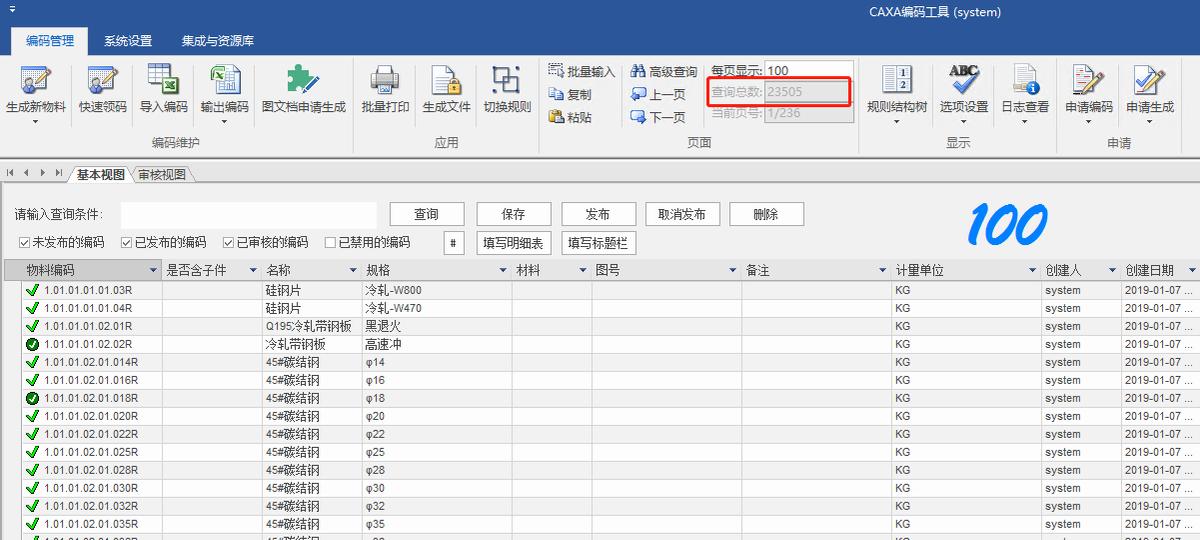
Task: Go to 上一页 previous page
Action: point(658,95)
